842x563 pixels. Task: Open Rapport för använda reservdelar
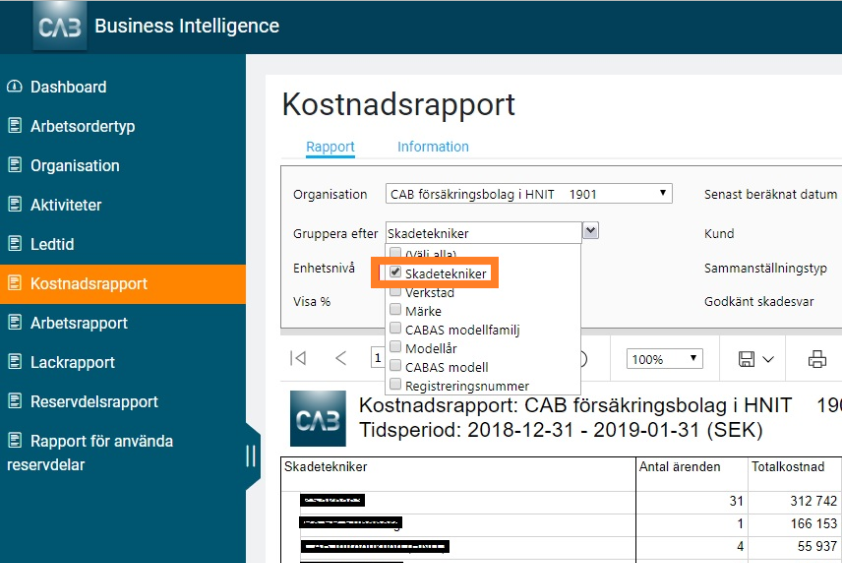90,452
